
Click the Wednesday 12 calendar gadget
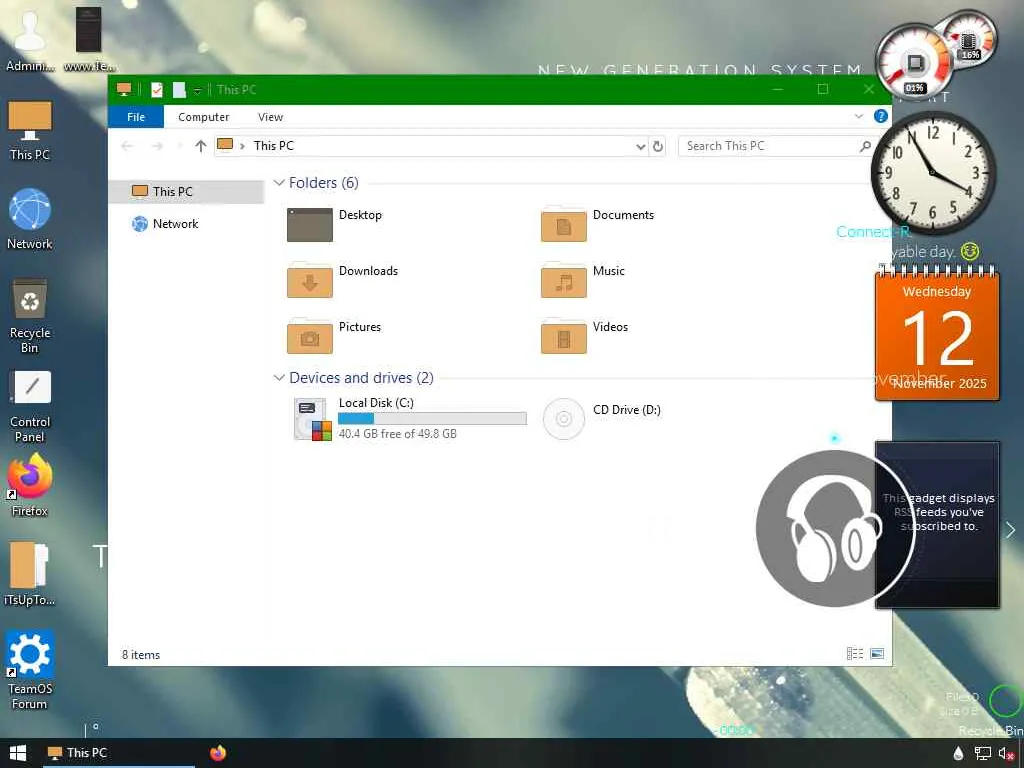click(937, 334)
